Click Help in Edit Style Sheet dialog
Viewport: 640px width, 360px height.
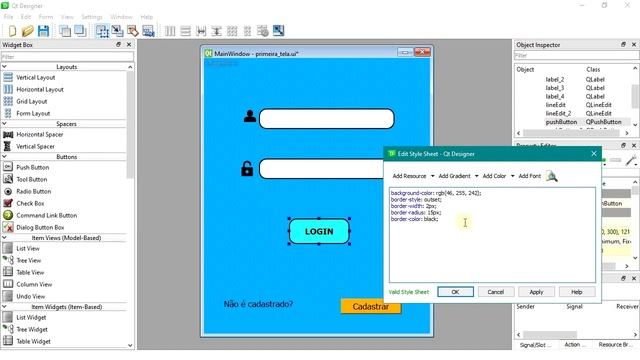[x=577, y=292]
